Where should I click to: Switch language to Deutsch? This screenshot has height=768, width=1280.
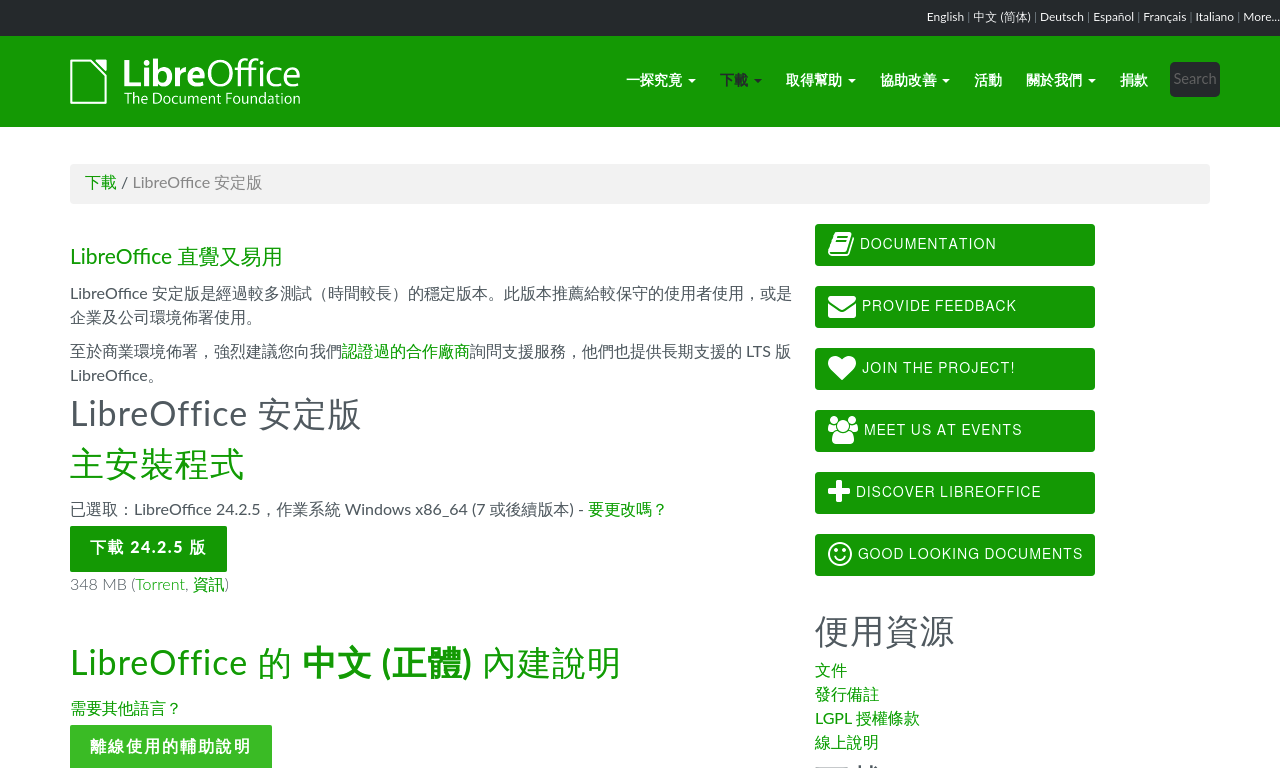tap(1062, 17)
